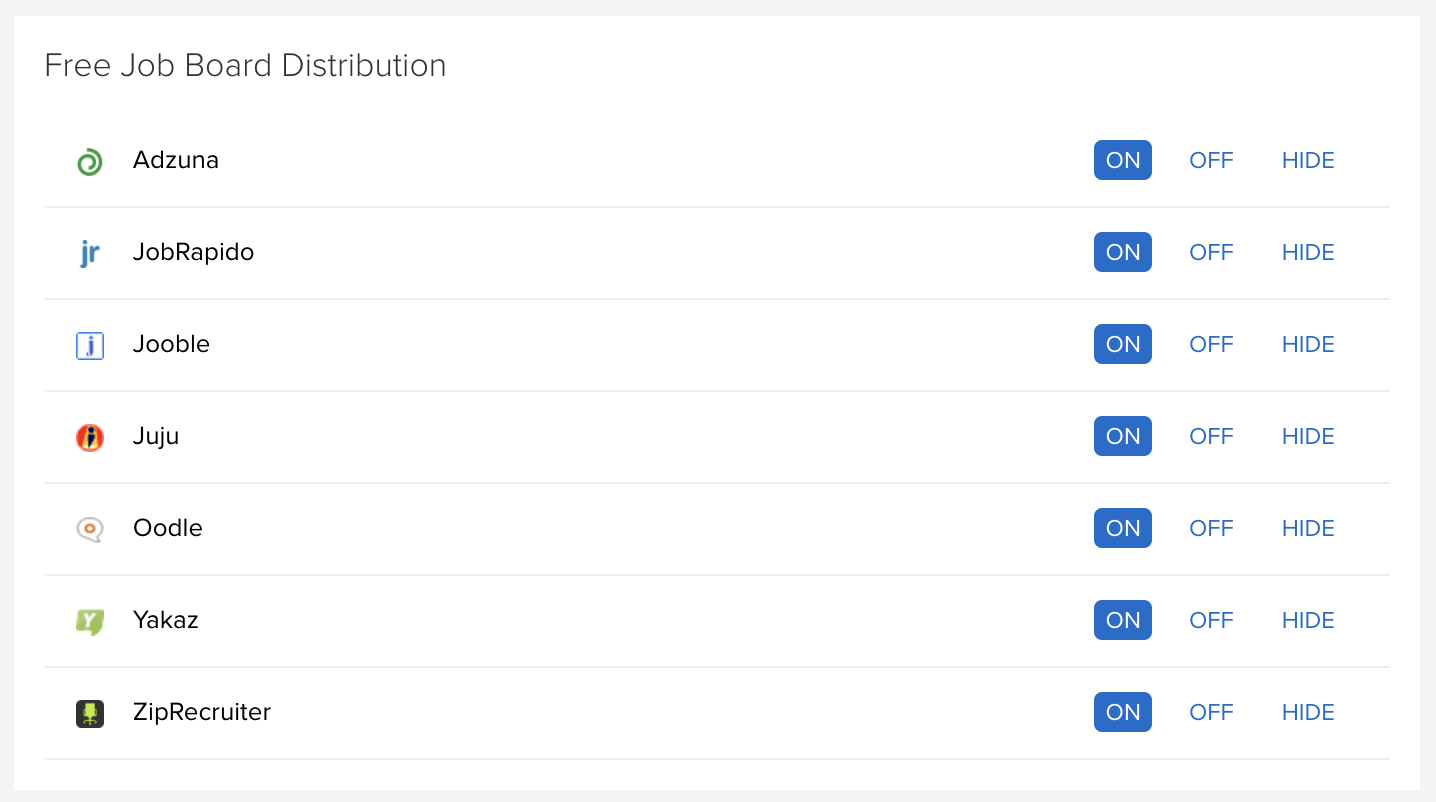The image size is (1436, 802).
Task: Select ON for Yakaz
Action: [1122, 620]
